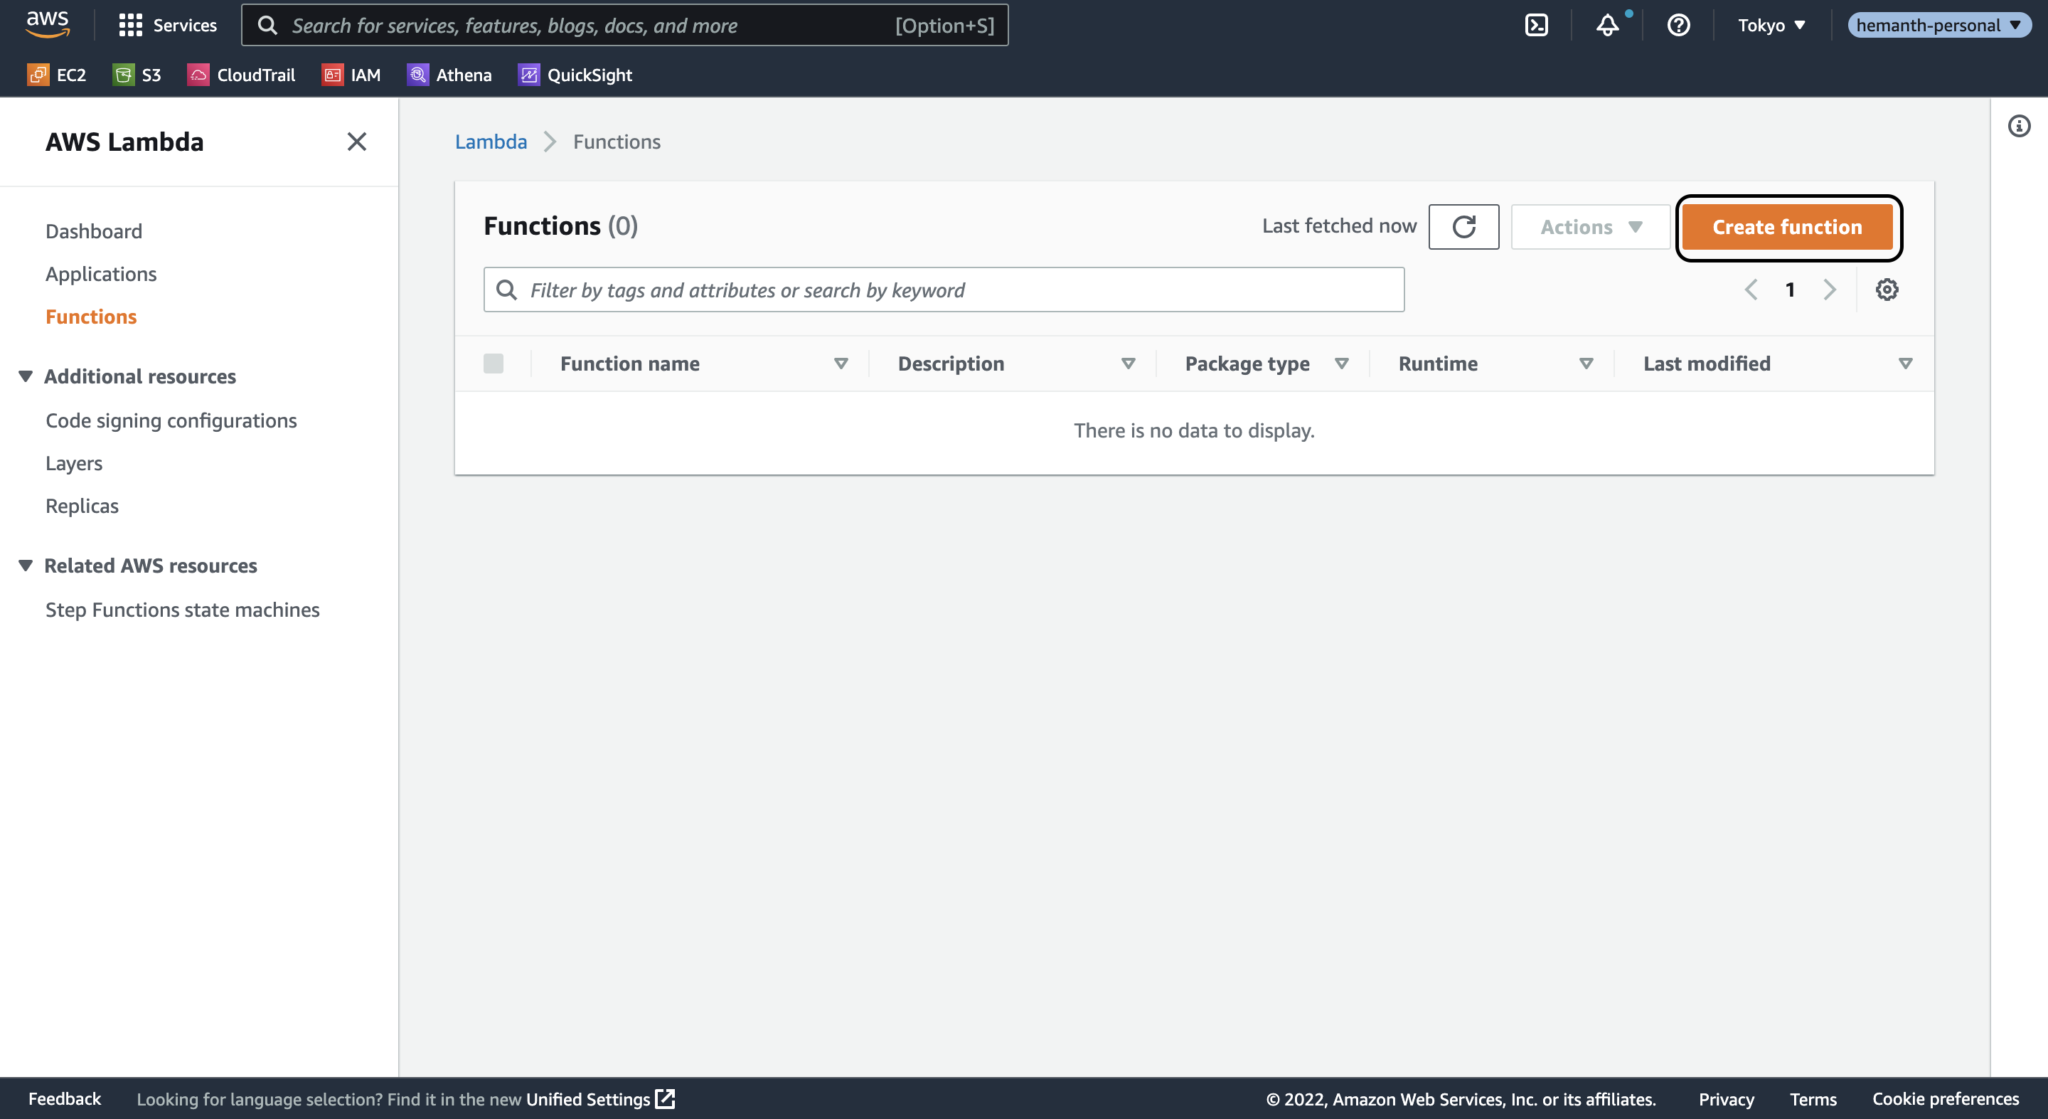Open the notifications bell
Viewport: 2048px width, 1119px height.
pyautogui.click(x=1608, y=25)
